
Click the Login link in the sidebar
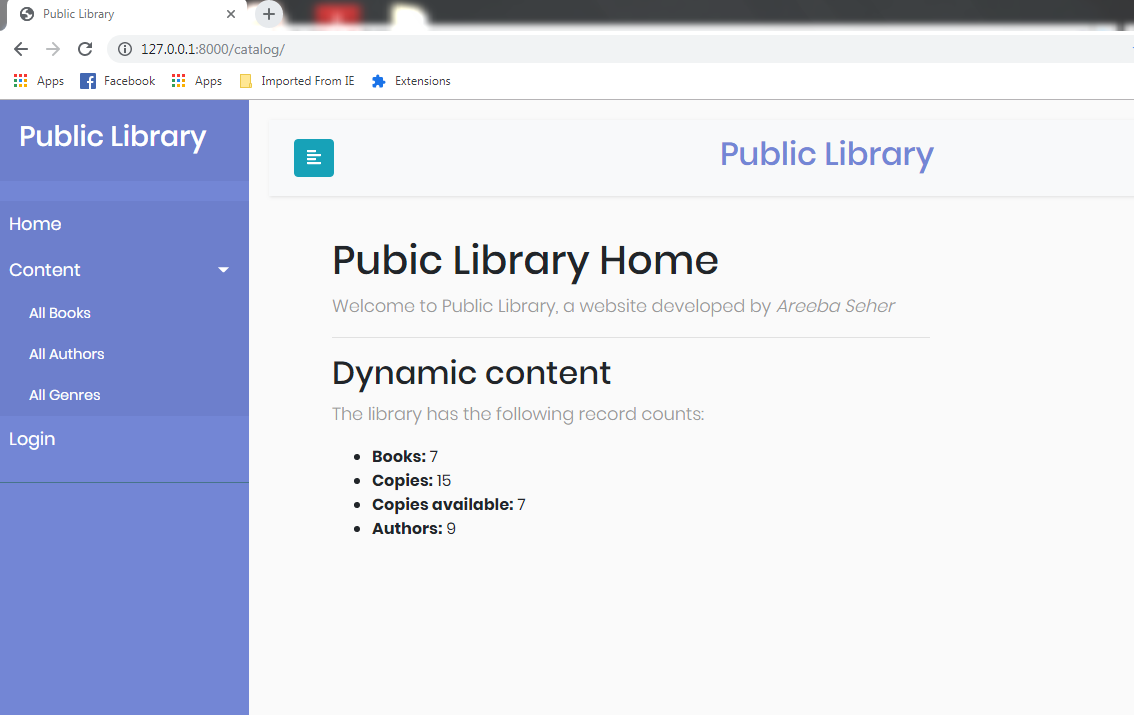[32, 438]
